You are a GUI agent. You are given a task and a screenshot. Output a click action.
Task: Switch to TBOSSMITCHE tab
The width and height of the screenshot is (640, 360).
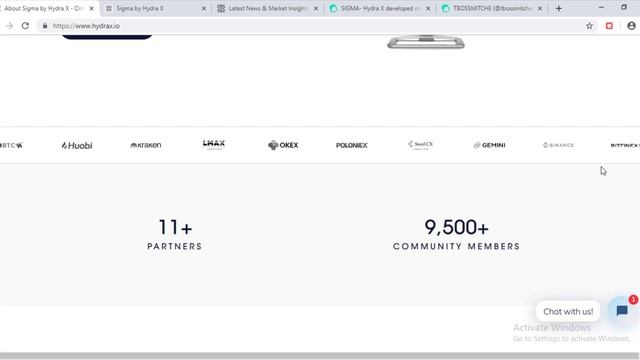[492, 8]
